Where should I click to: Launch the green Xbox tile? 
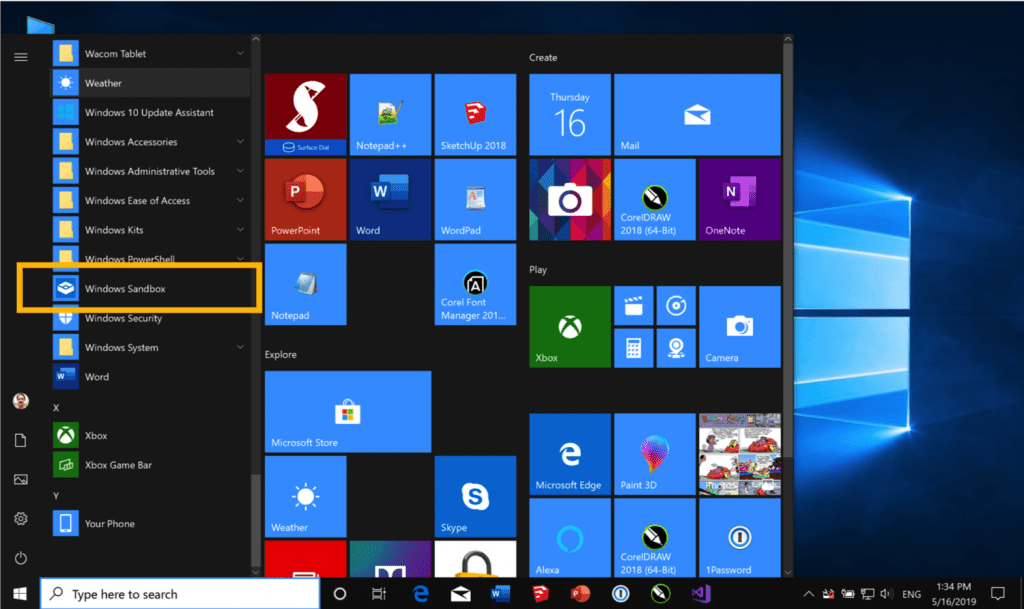[570, 326]
